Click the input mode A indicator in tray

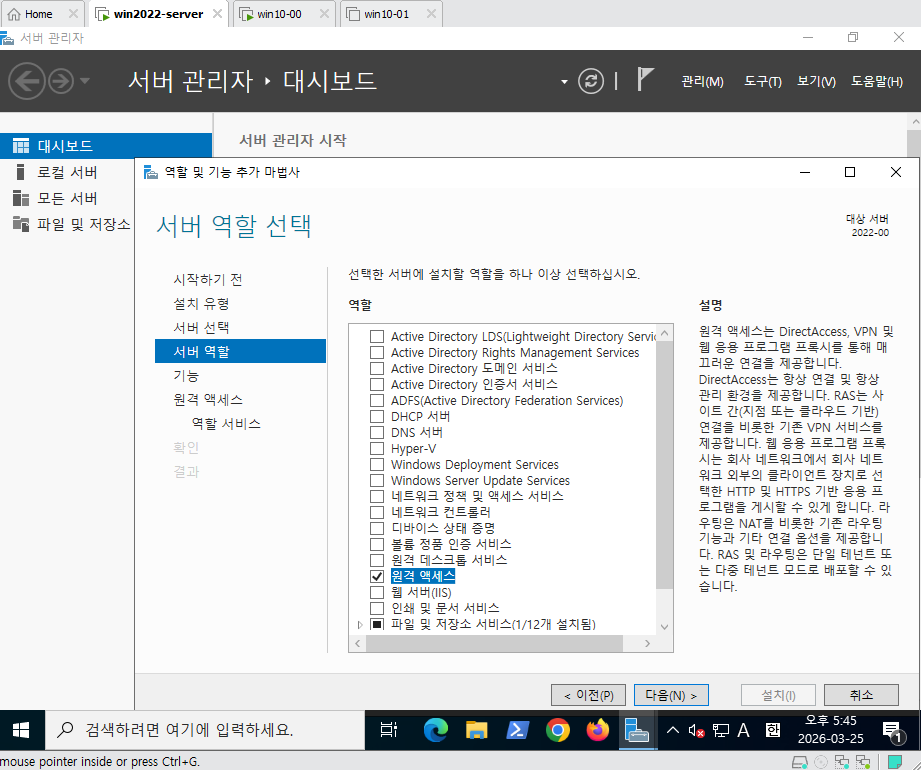tap(744, 730)
